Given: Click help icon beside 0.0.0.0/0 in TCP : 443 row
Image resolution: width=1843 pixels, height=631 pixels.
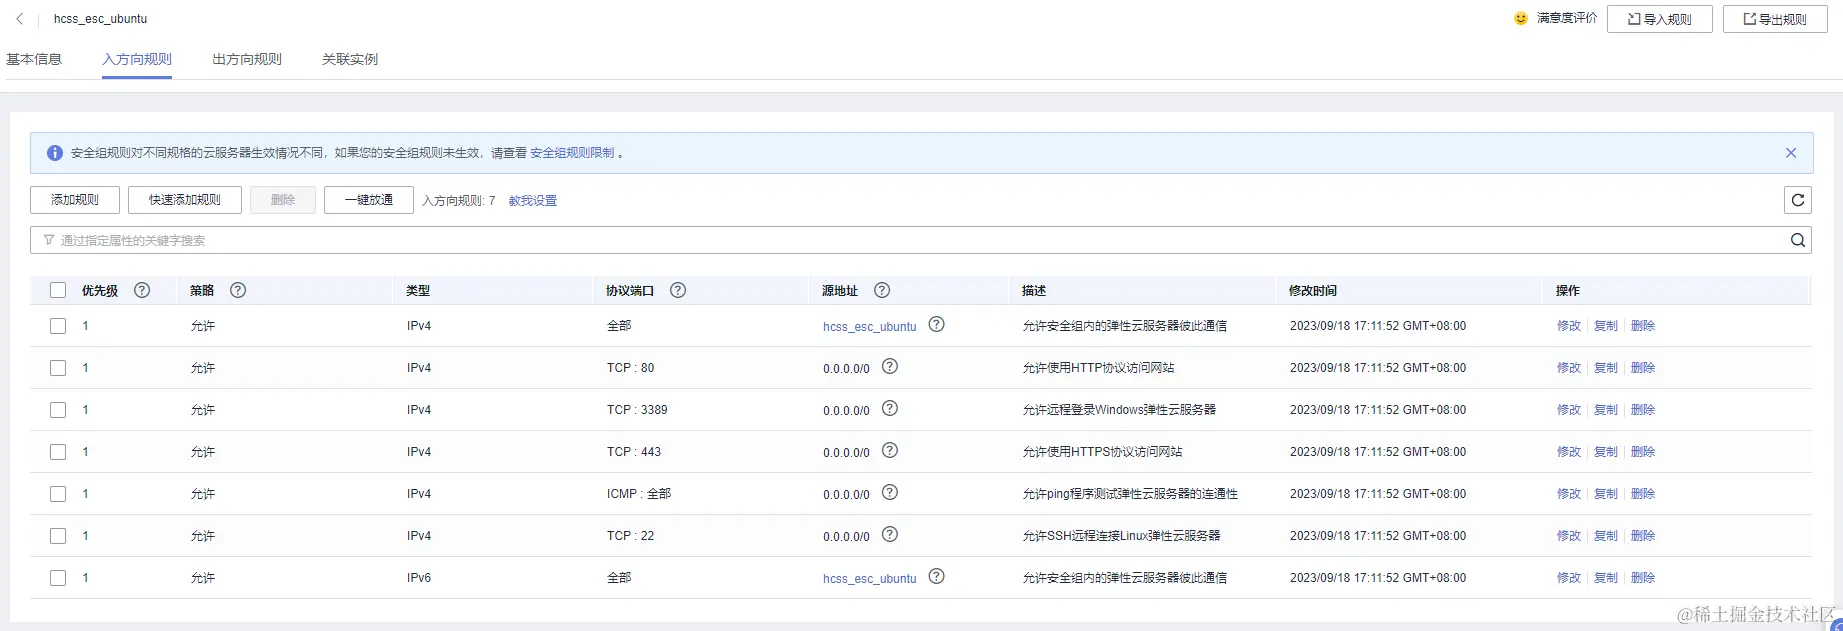Looking at the screenshot, I should tap(890, 450).
